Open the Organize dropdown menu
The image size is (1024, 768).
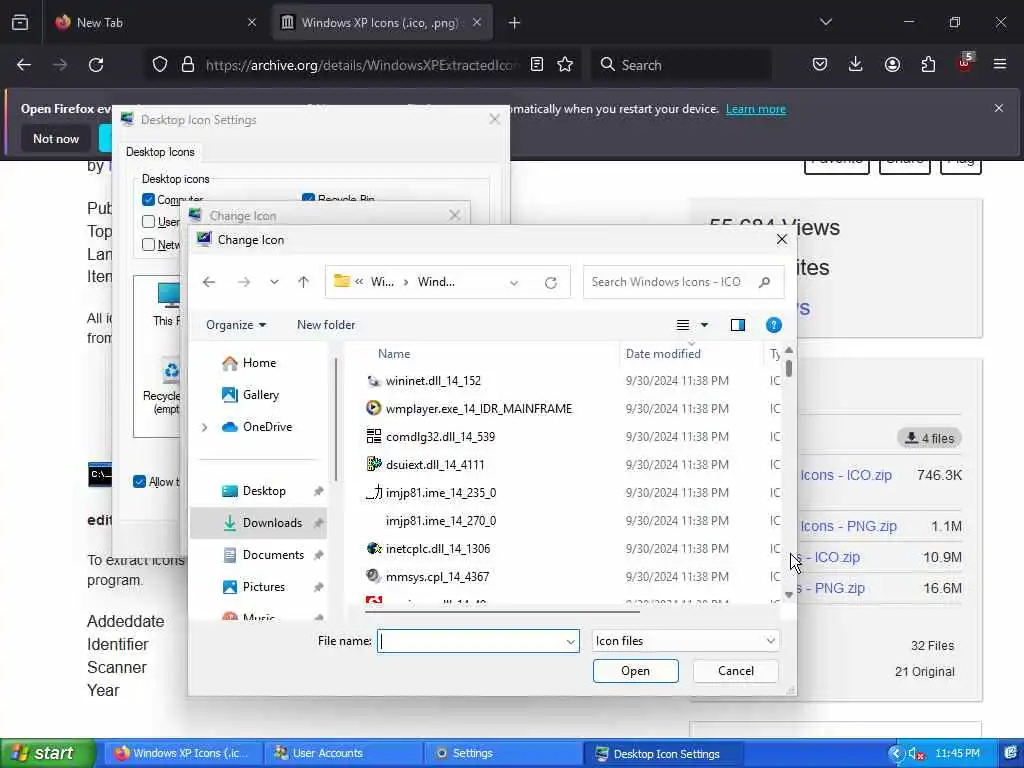[236, 325]
